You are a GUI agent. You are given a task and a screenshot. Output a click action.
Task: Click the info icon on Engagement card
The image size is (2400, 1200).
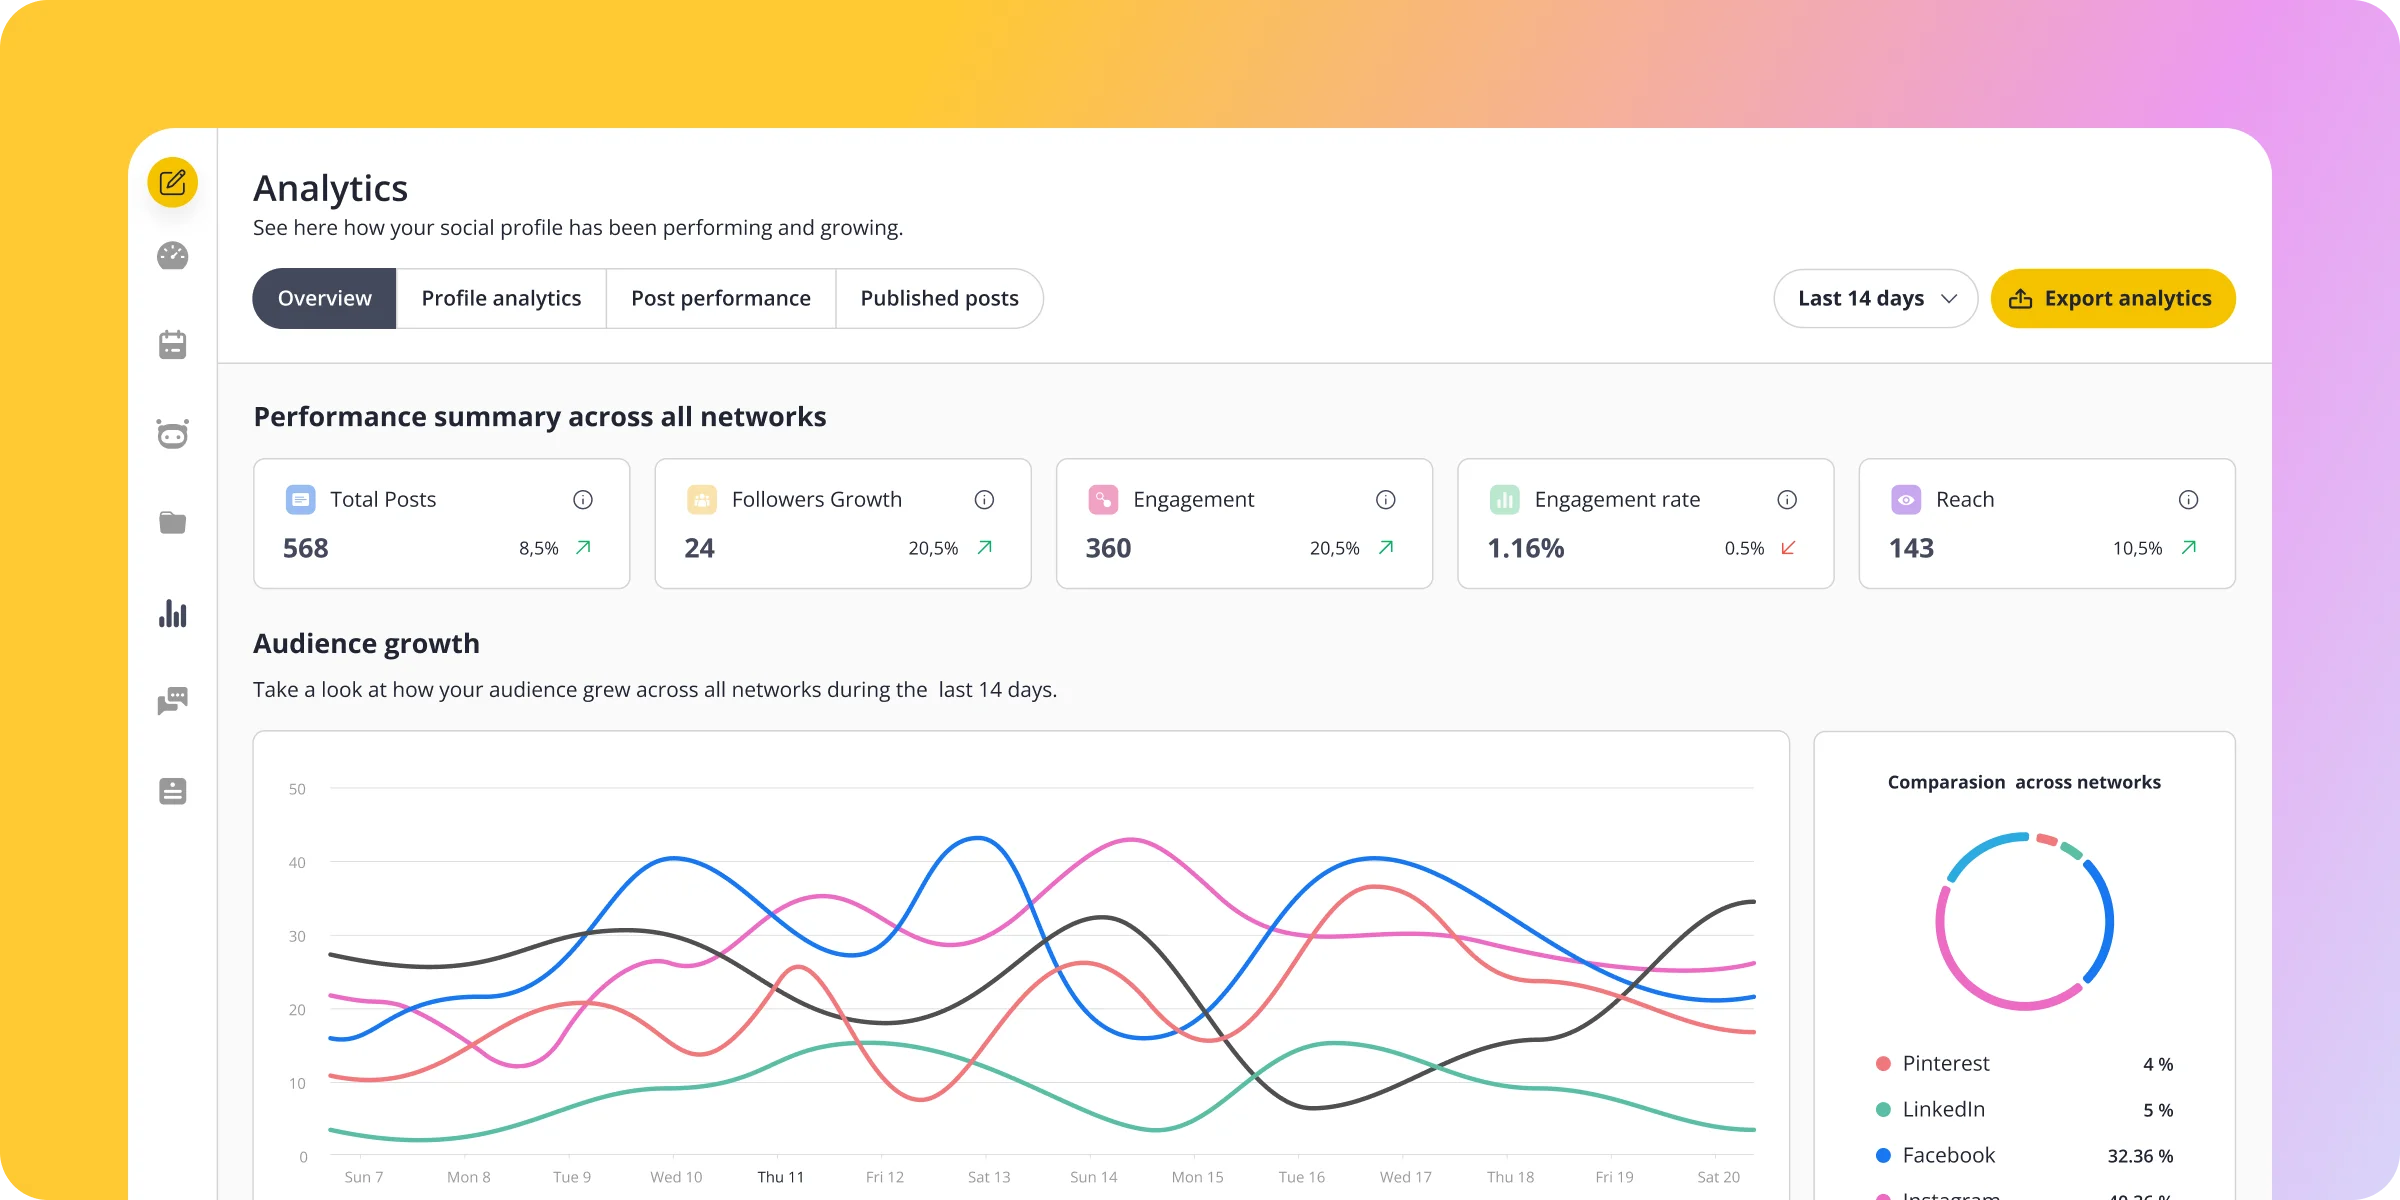tap(1386, 499)
